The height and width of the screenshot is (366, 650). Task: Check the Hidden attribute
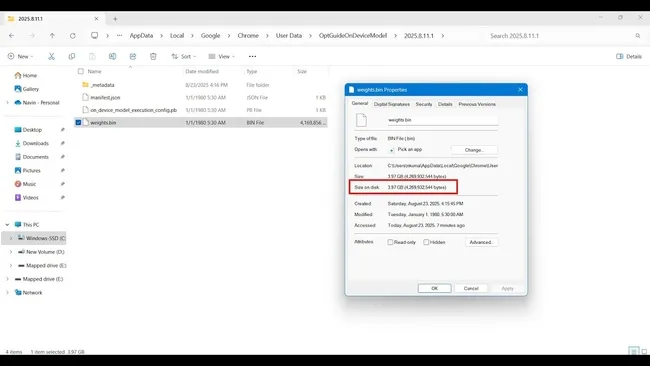(x=426, y=242)
